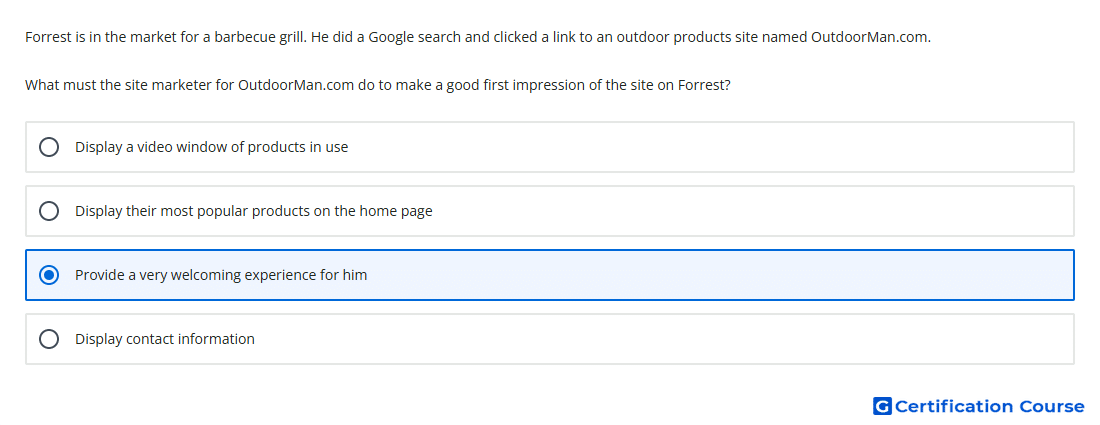
Task: Choose the 'Display contact information' answer text
Action: tap(165, 339)
